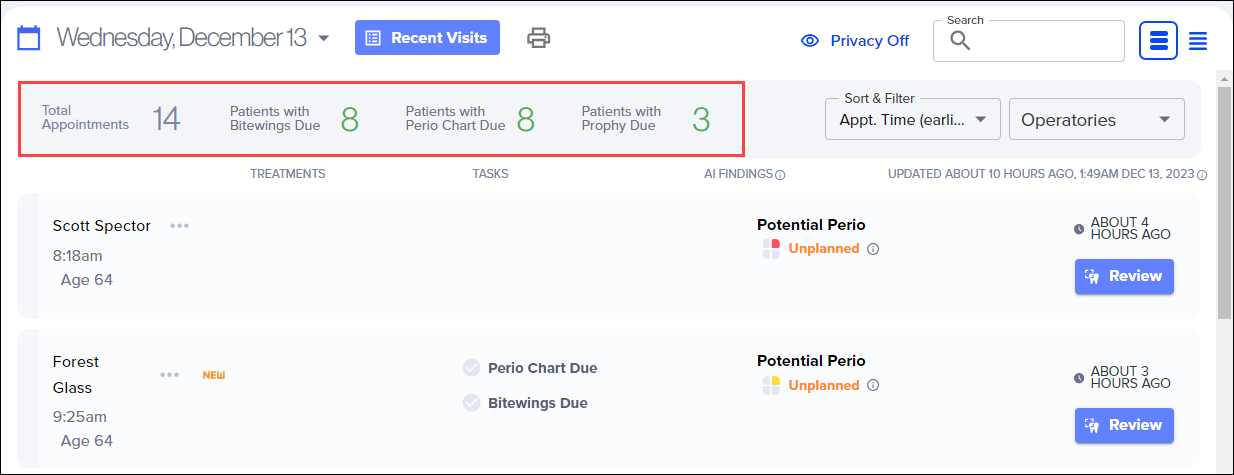Click the calendar icon beside the date
This screenshot has height=475, width=1234.
29,39
